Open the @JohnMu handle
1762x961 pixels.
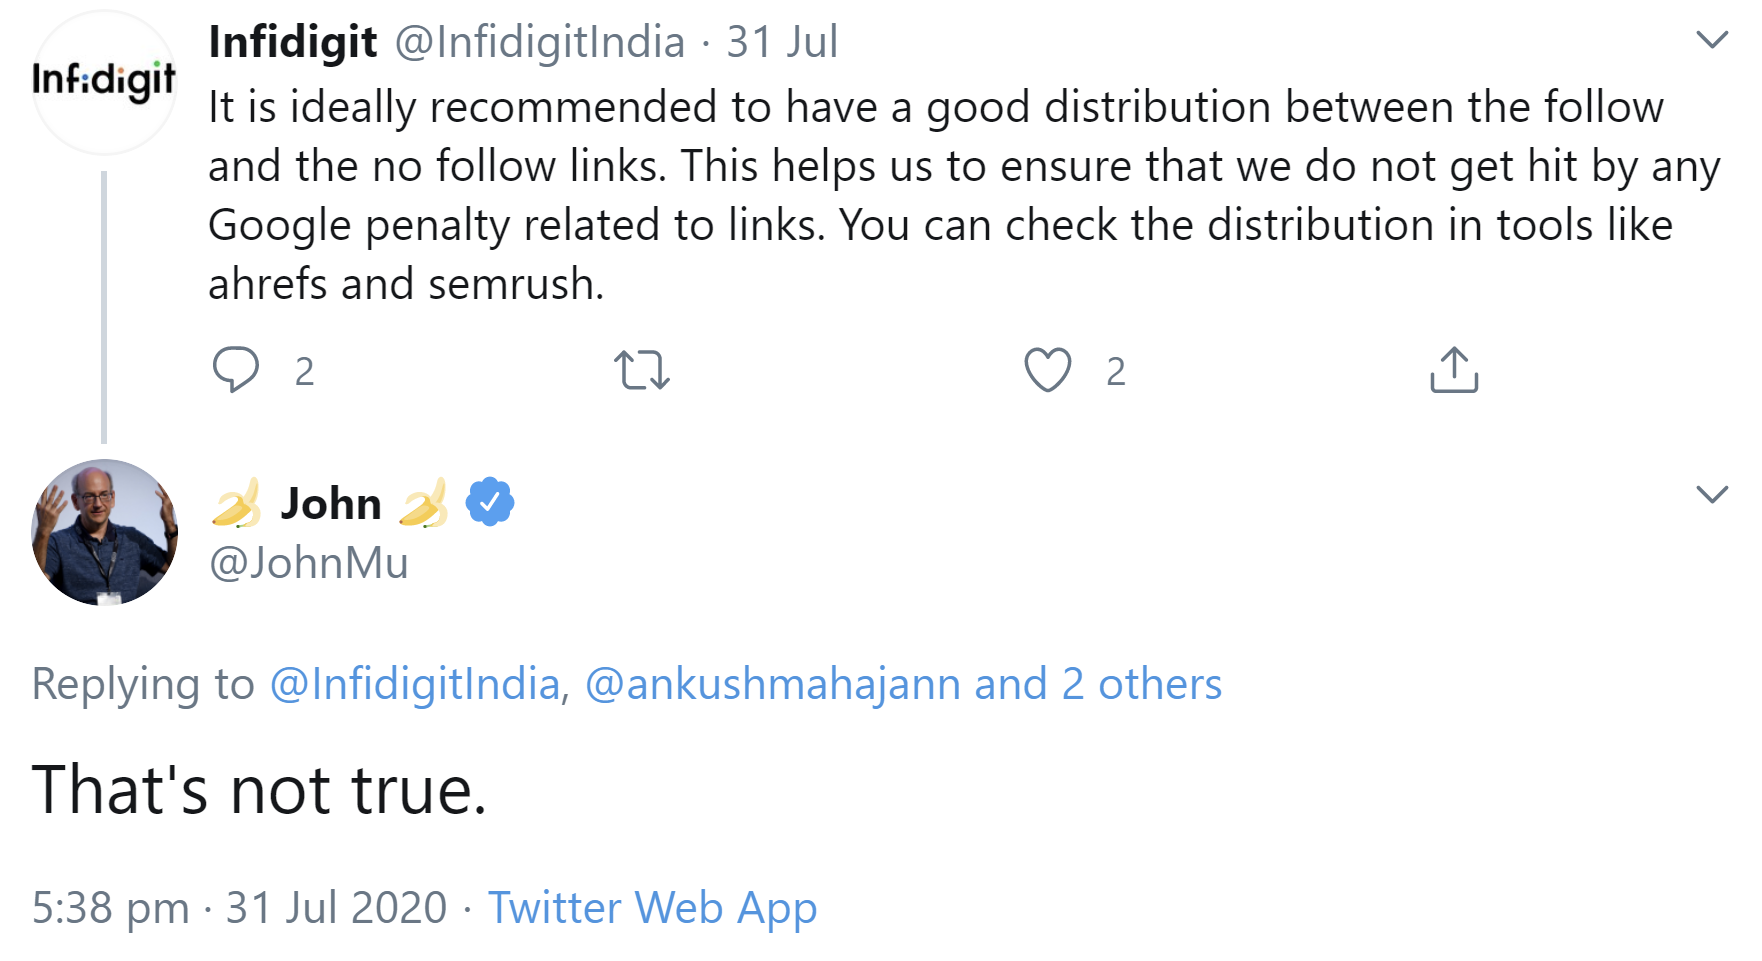[308, 563]
